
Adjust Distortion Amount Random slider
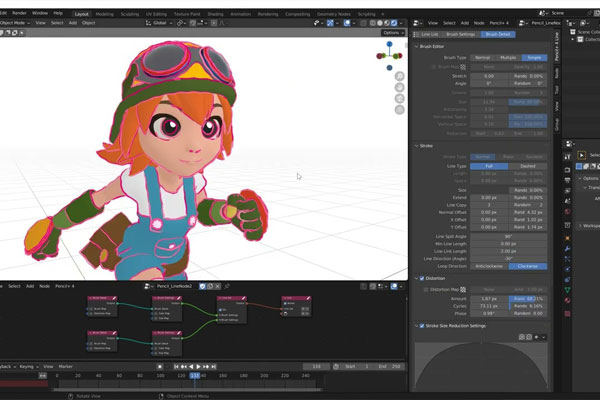(528, 299)
